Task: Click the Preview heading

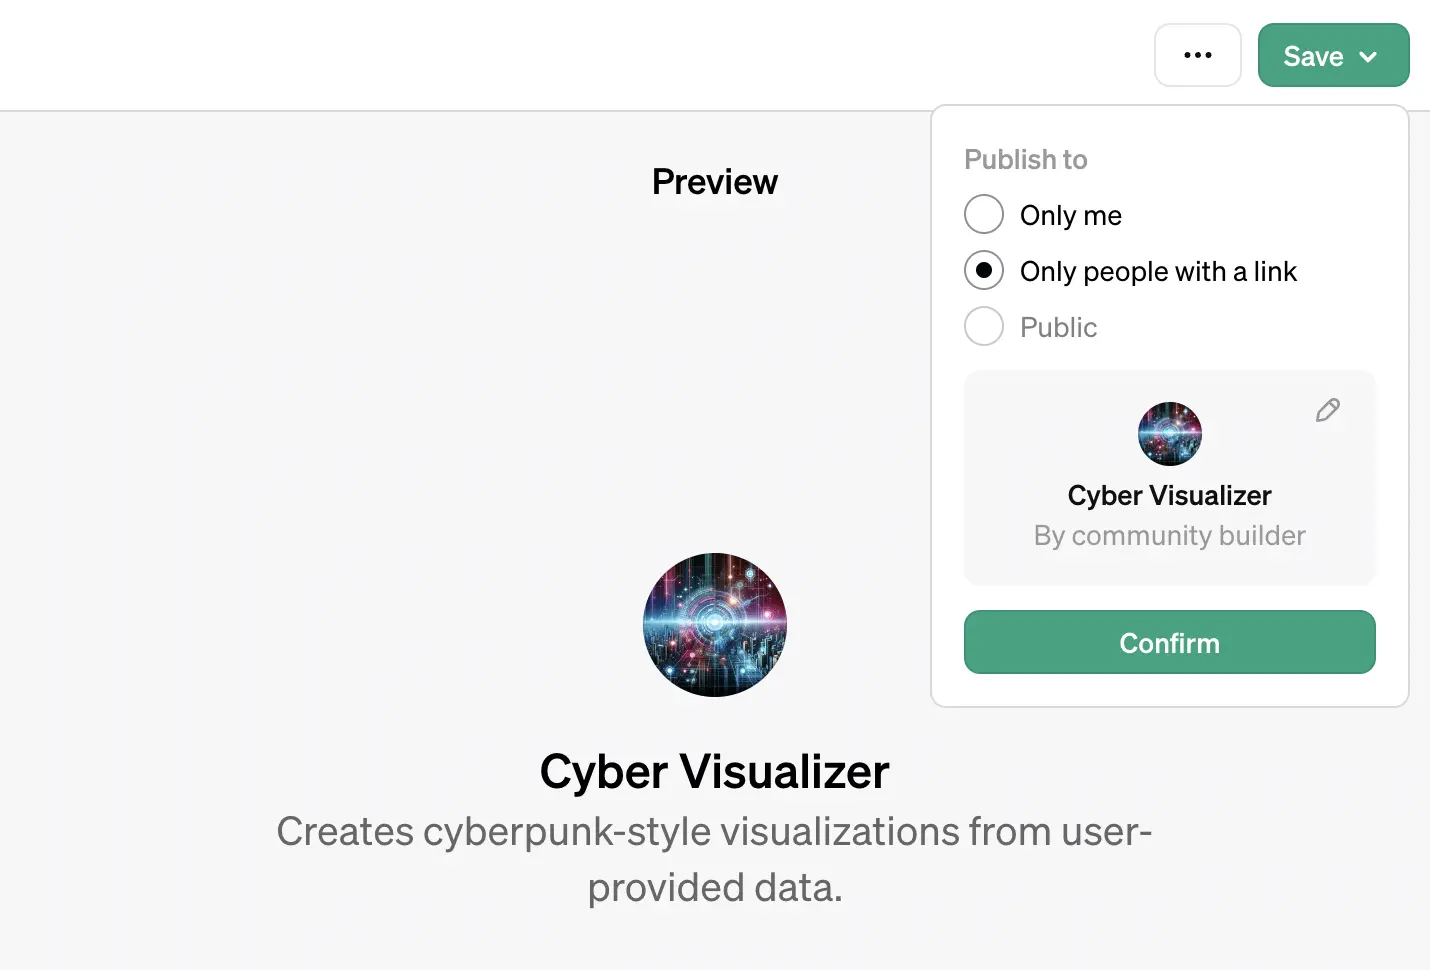Action: (714, 182)
